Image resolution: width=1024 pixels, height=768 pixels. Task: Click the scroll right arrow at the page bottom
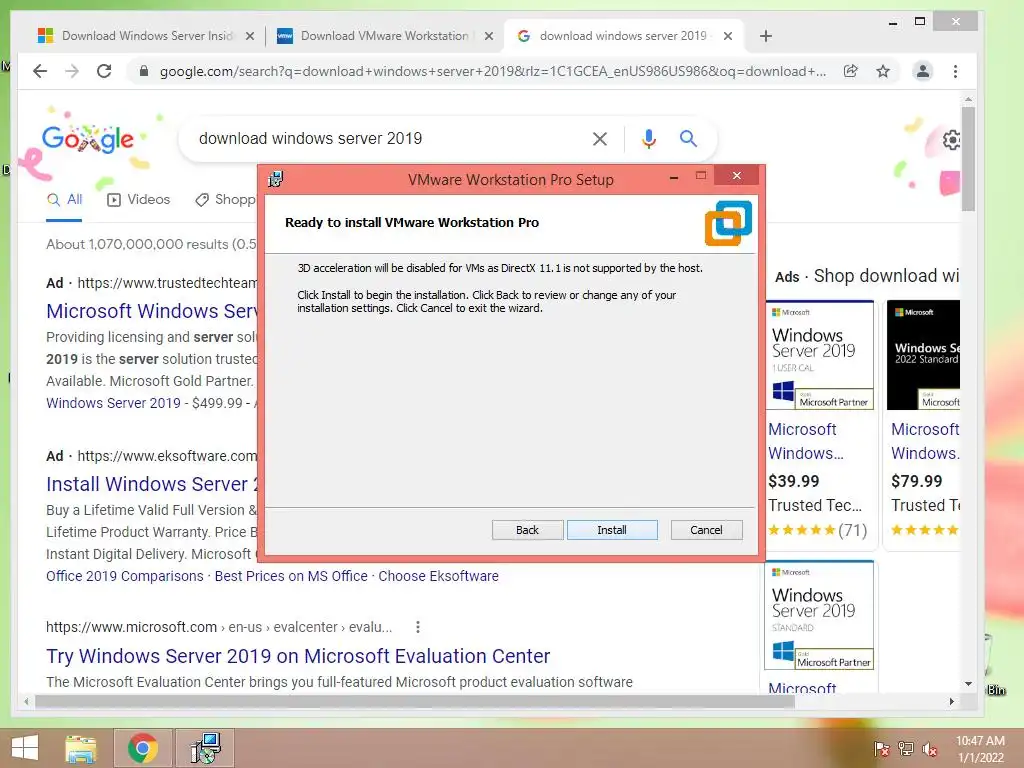952,701
